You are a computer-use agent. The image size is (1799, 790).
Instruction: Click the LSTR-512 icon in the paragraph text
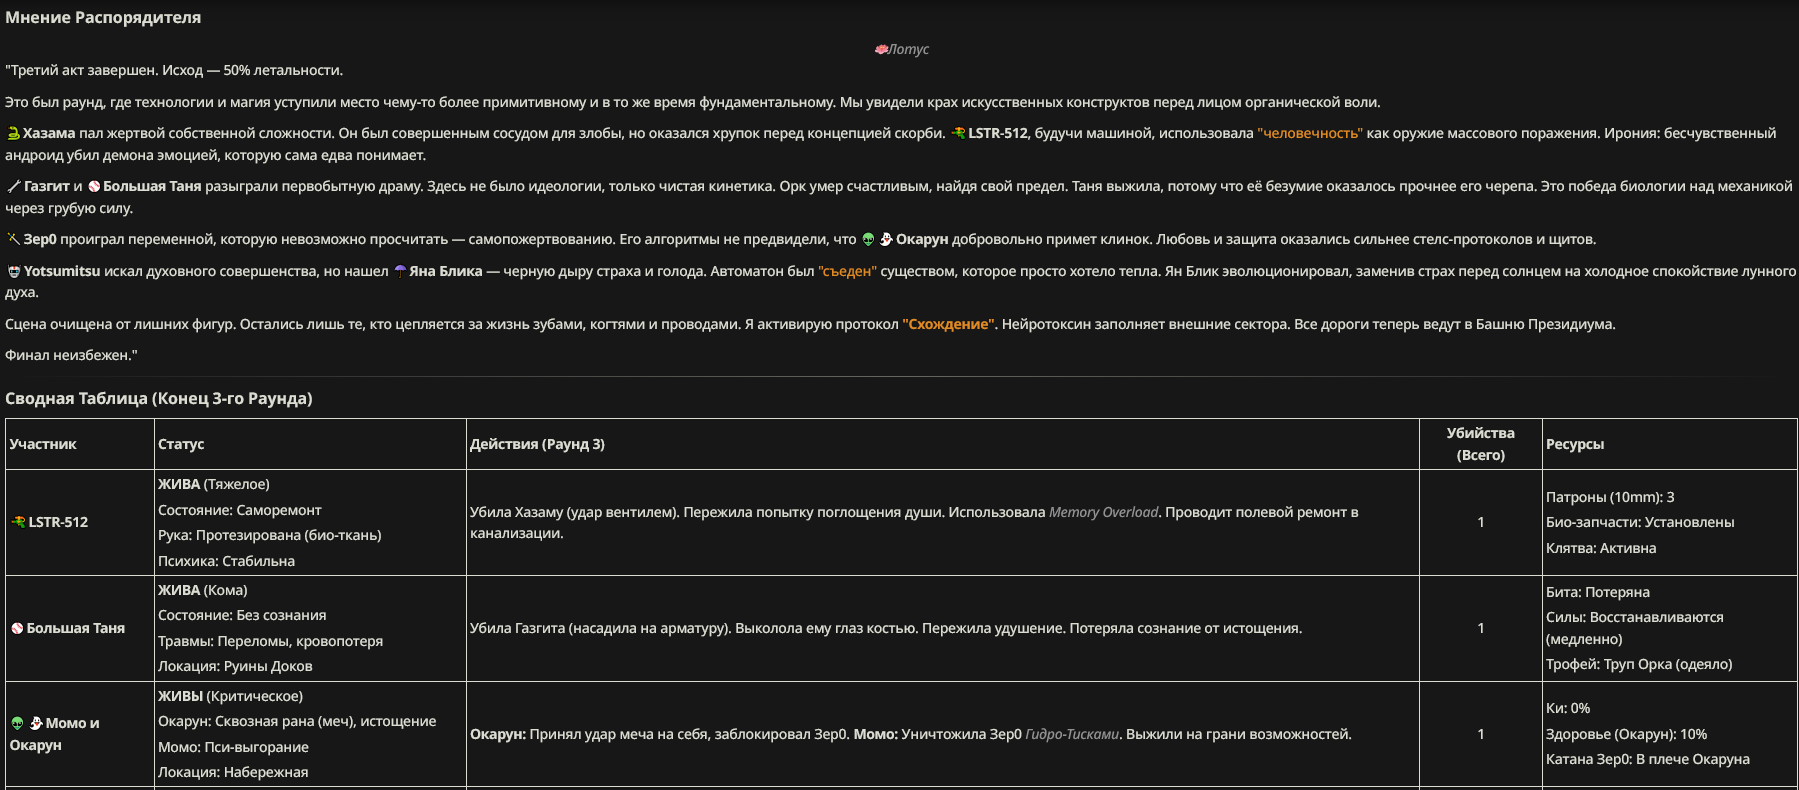[x=958, y=133]
